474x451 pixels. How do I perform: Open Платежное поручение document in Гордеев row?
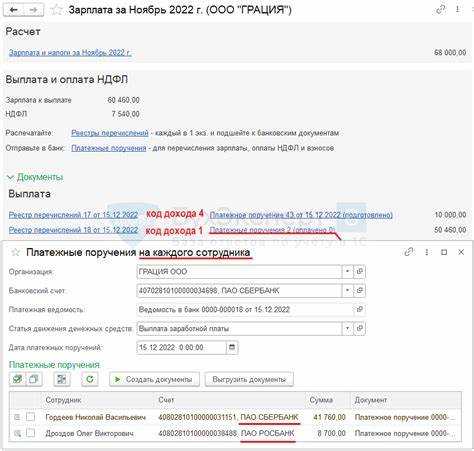click(x=405, y=417)
